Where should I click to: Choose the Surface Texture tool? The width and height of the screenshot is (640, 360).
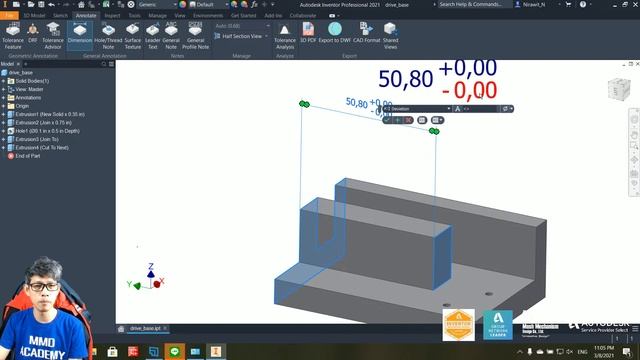point(133,36)
